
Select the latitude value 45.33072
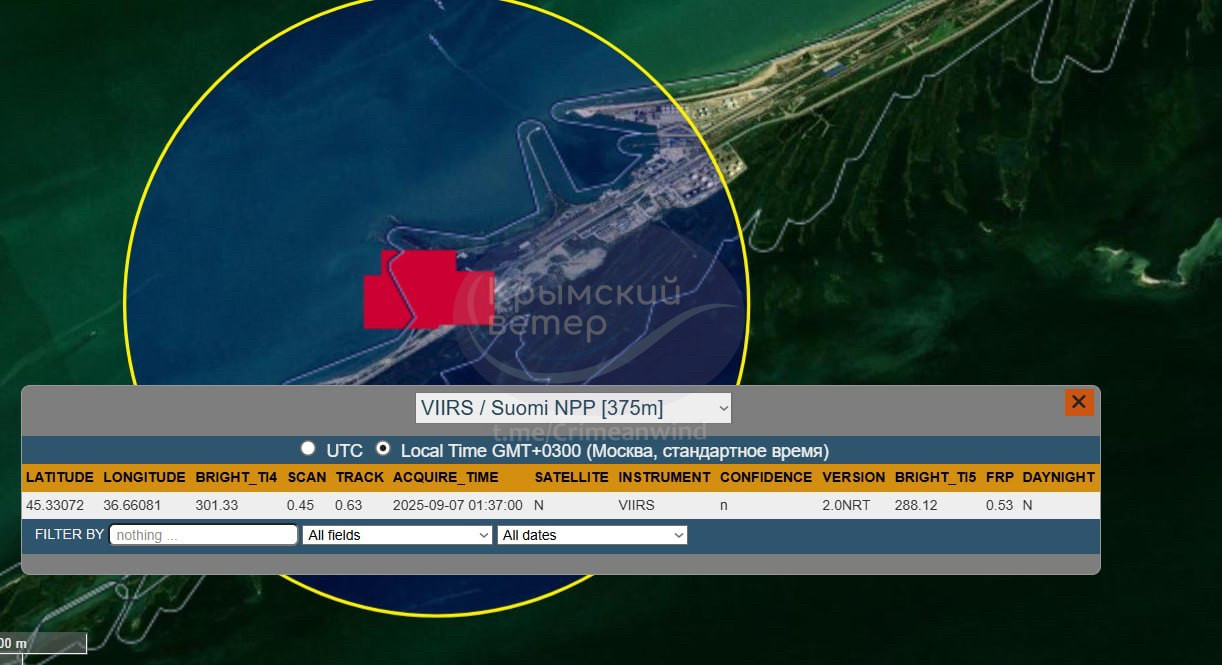tap(55, 505)
